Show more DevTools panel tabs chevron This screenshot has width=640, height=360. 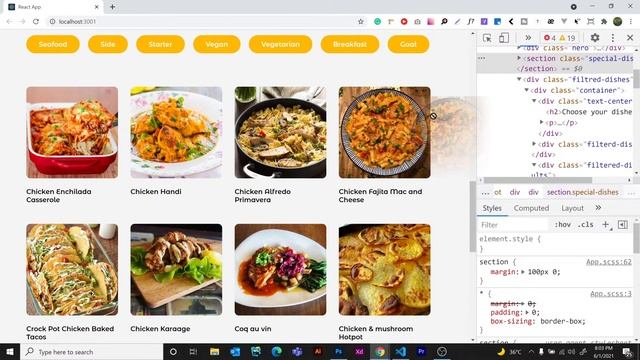(x=528, y=38)
